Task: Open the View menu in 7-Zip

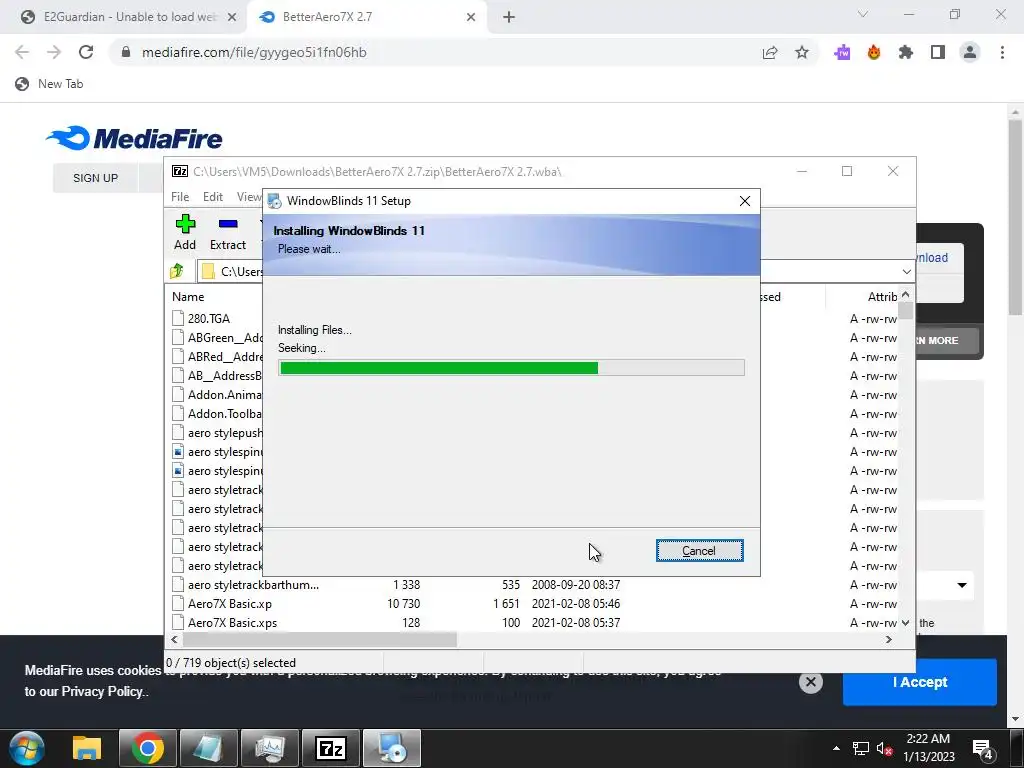Action: pyautogui.click(x=249, y=197)
